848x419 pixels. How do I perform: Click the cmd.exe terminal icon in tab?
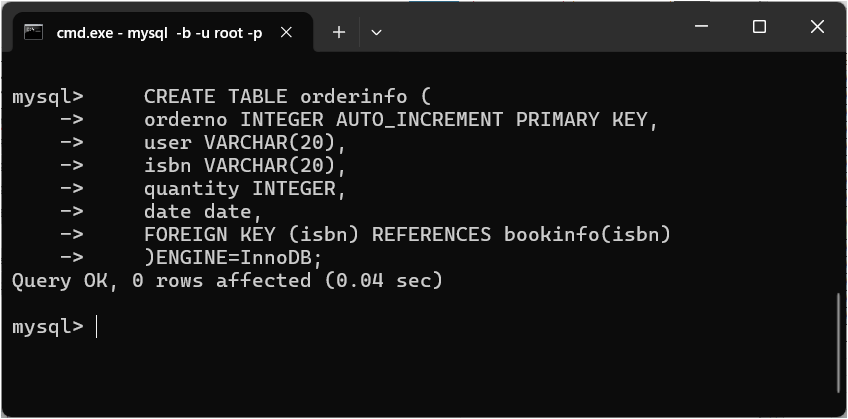[33, 32]
